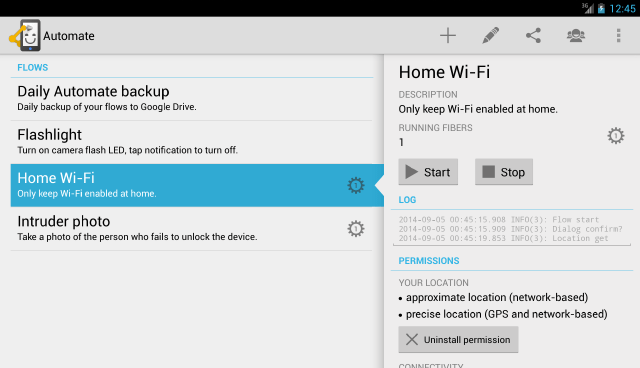
Task: Tap the battery status icon
Action: point(601,9)
